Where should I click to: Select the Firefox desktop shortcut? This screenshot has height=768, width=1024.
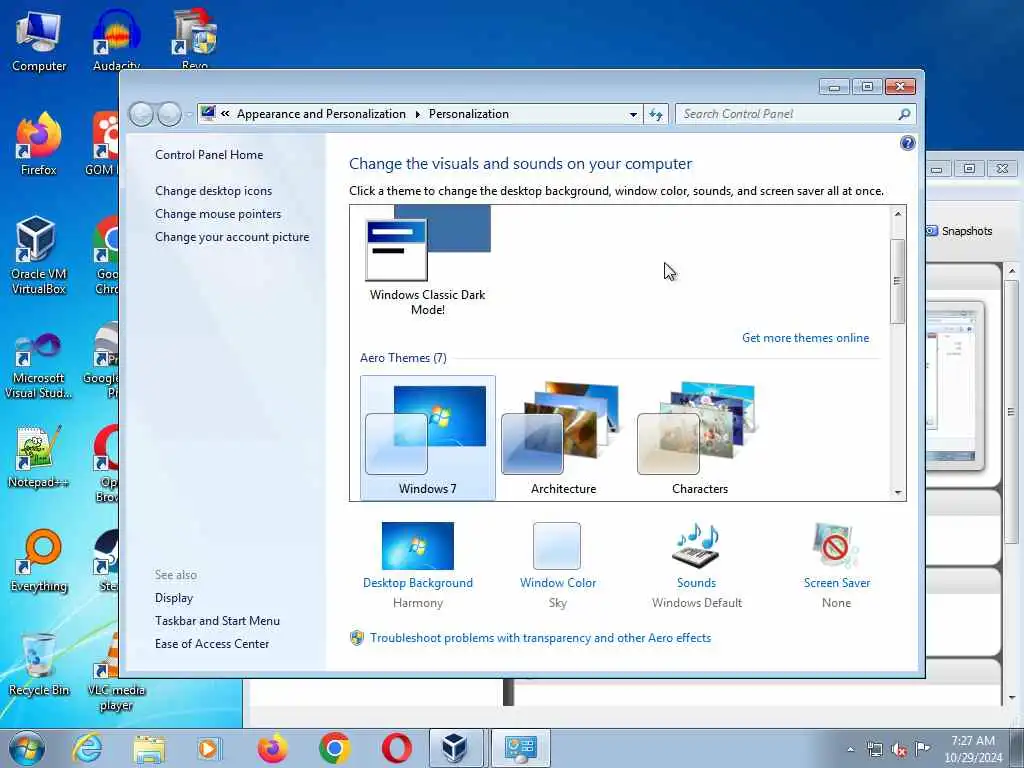click(x=39, y=145)
